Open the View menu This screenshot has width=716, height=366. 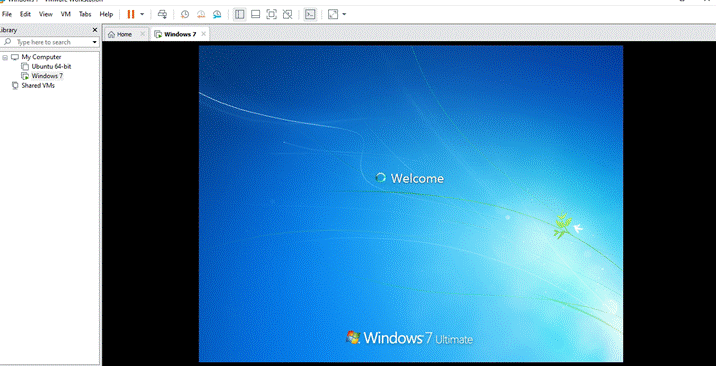pyautogui.click(x=46, y=14)
